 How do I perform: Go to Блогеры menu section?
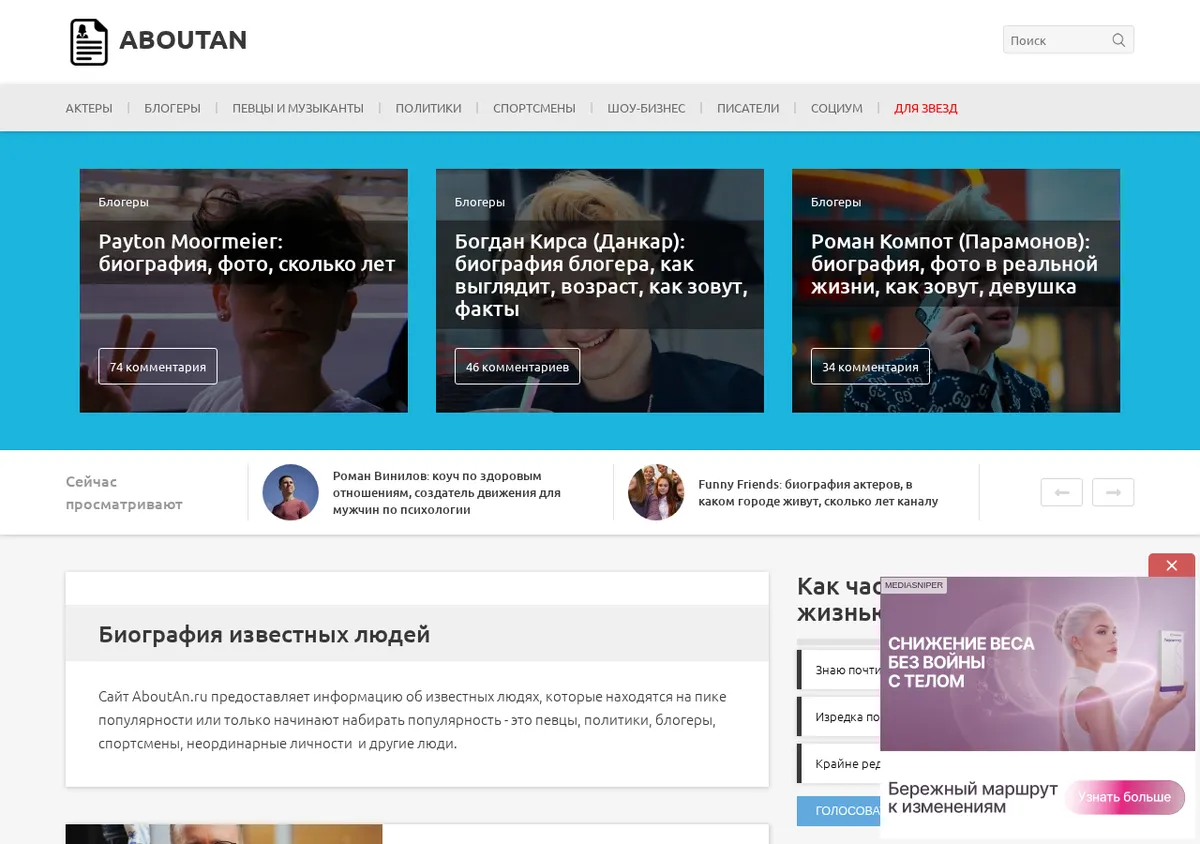pos(172,108)
